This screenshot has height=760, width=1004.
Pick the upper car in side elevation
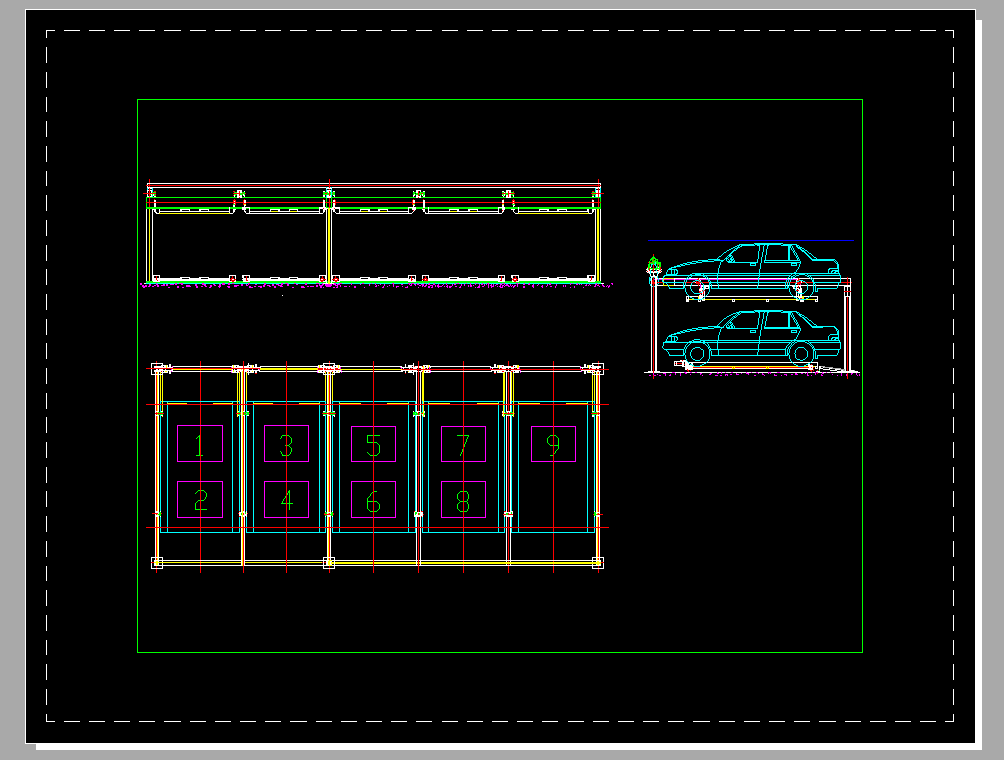[x=750, y=270]
